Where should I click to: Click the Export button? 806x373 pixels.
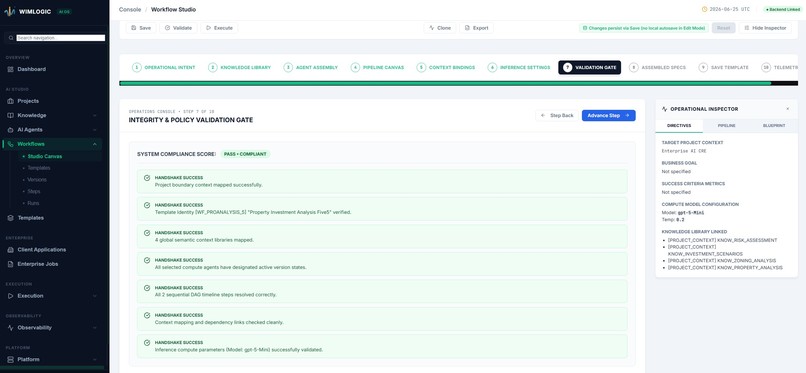click(x=477, y=28)
